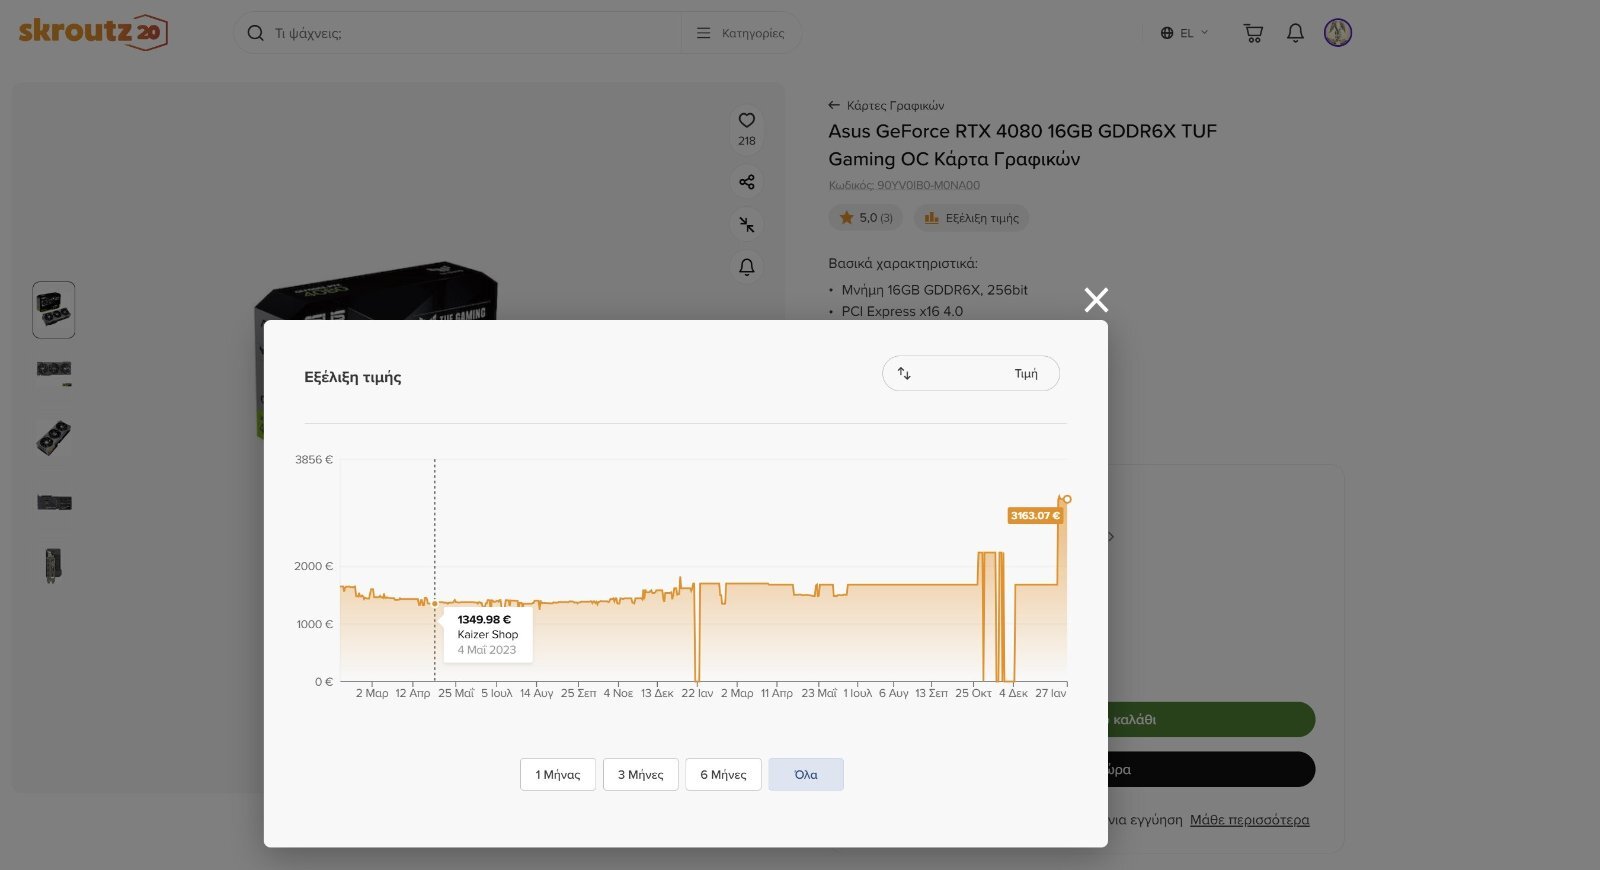This screenshot has height=870, width=1600.
Task: Open the shopping cart
Action: [1253, 33]
